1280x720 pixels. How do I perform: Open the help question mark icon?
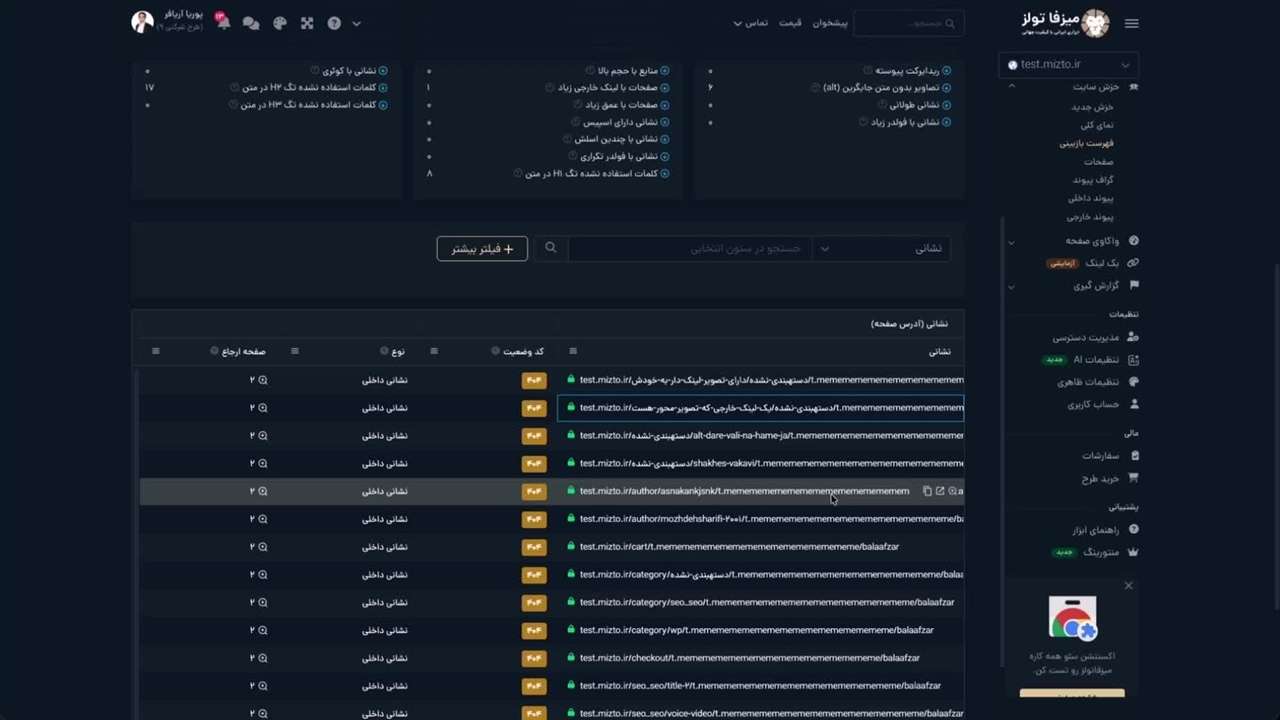[334, 23]
